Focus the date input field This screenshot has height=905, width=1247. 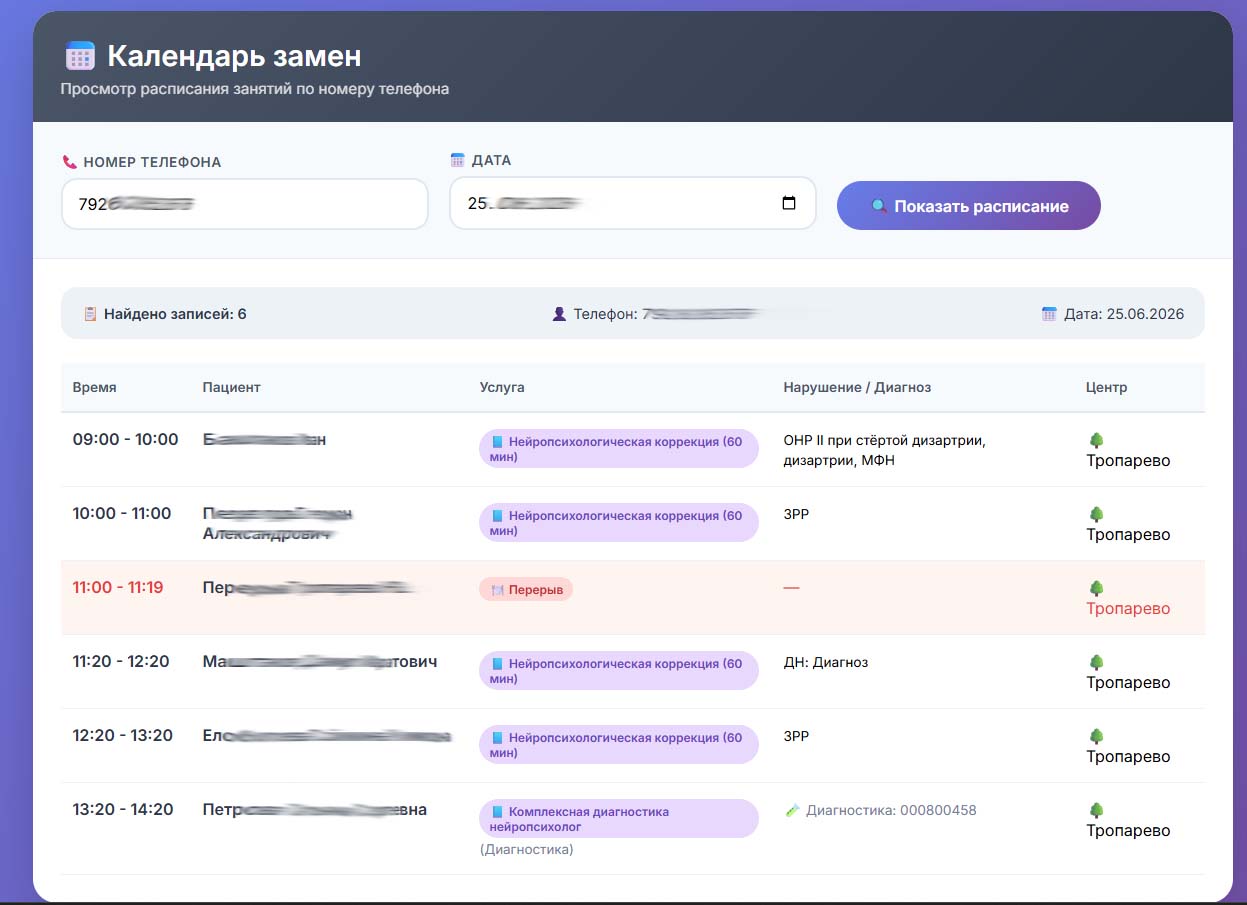pyautogui.click(x=633, y=203)
